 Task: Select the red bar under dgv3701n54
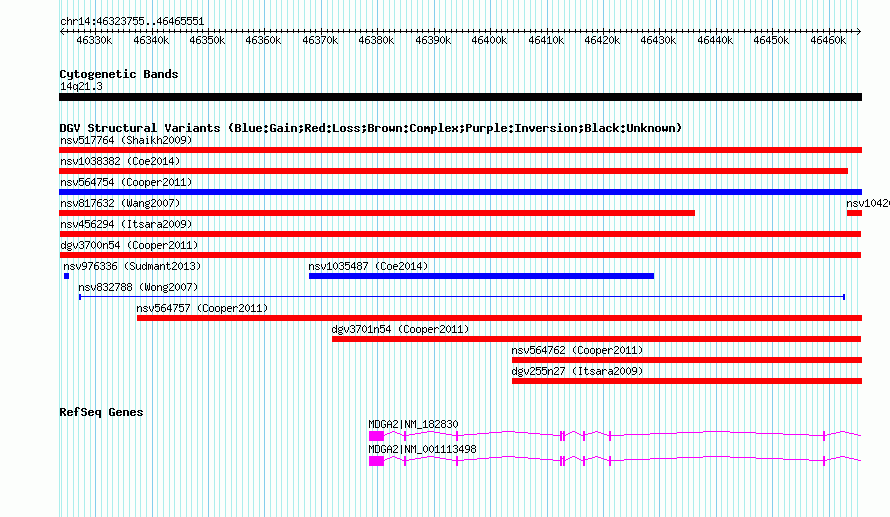click(x=597, y=339)
